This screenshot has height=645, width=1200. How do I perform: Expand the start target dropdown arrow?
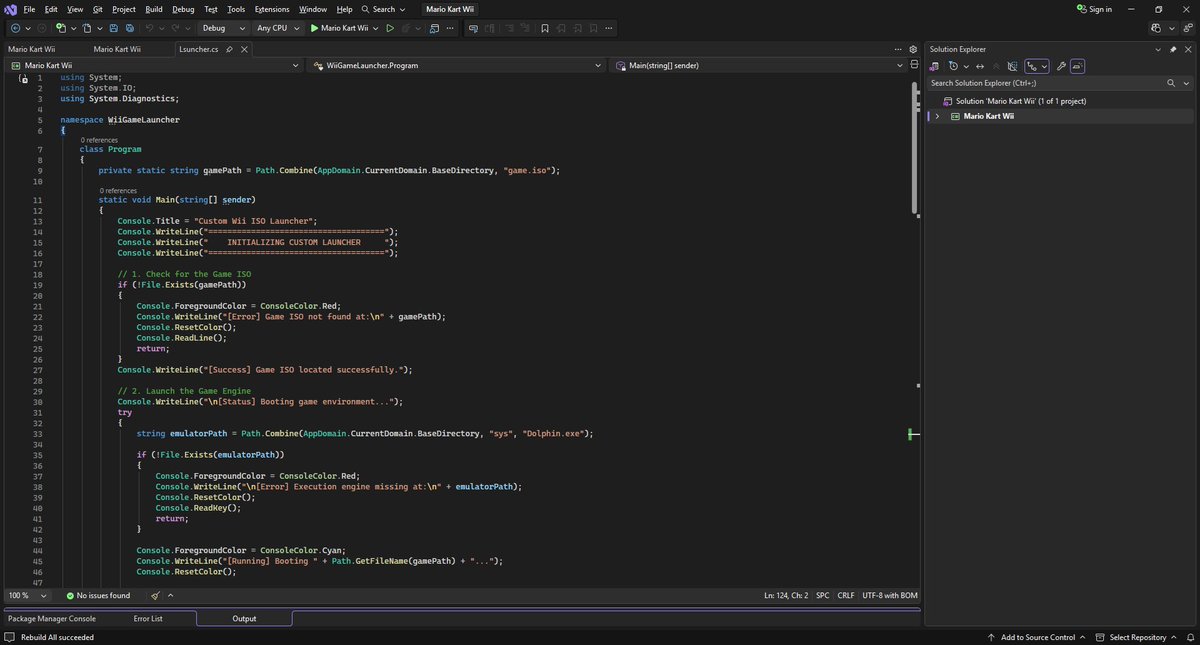coord(375,28)
